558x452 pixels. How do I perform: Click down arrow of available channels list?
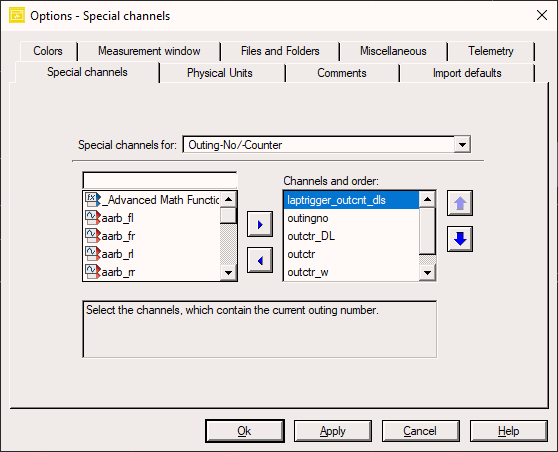point(228,273)
